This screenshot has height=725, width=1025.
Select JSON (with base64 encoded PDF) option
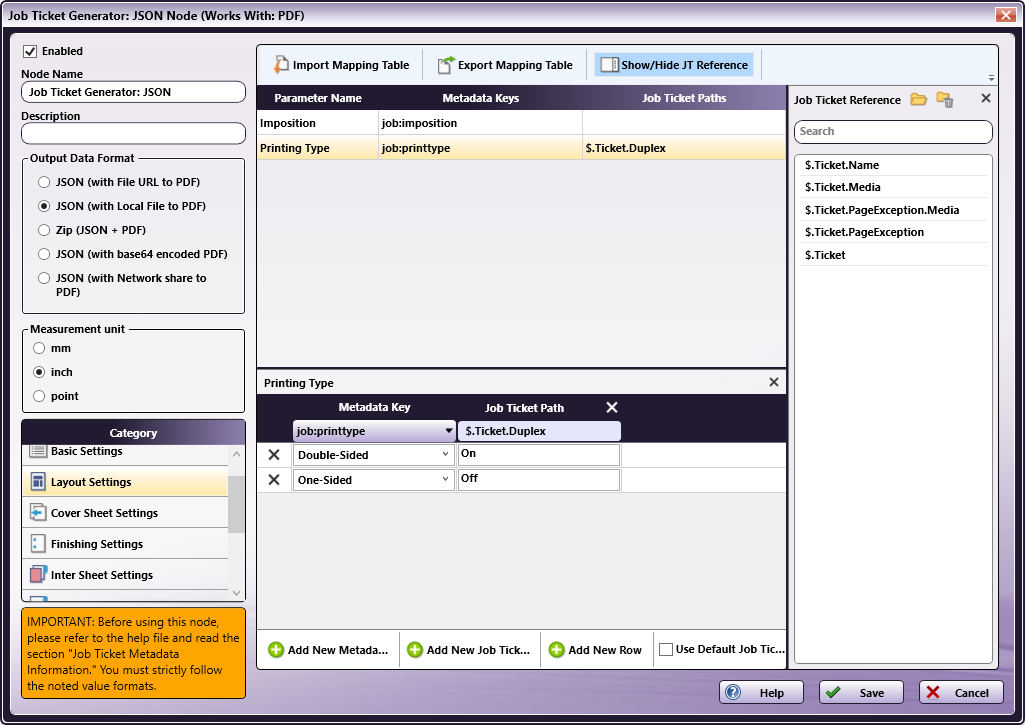(x=44, y=254)
